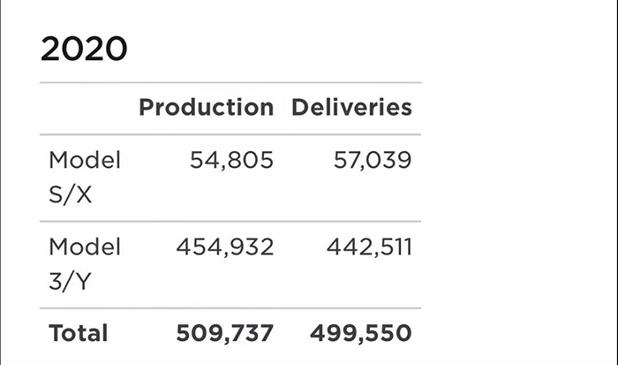Screen dimensions: 618x366
Task: Click divider line below column headers
Action: pyautogui.click(x=231, y=134)
